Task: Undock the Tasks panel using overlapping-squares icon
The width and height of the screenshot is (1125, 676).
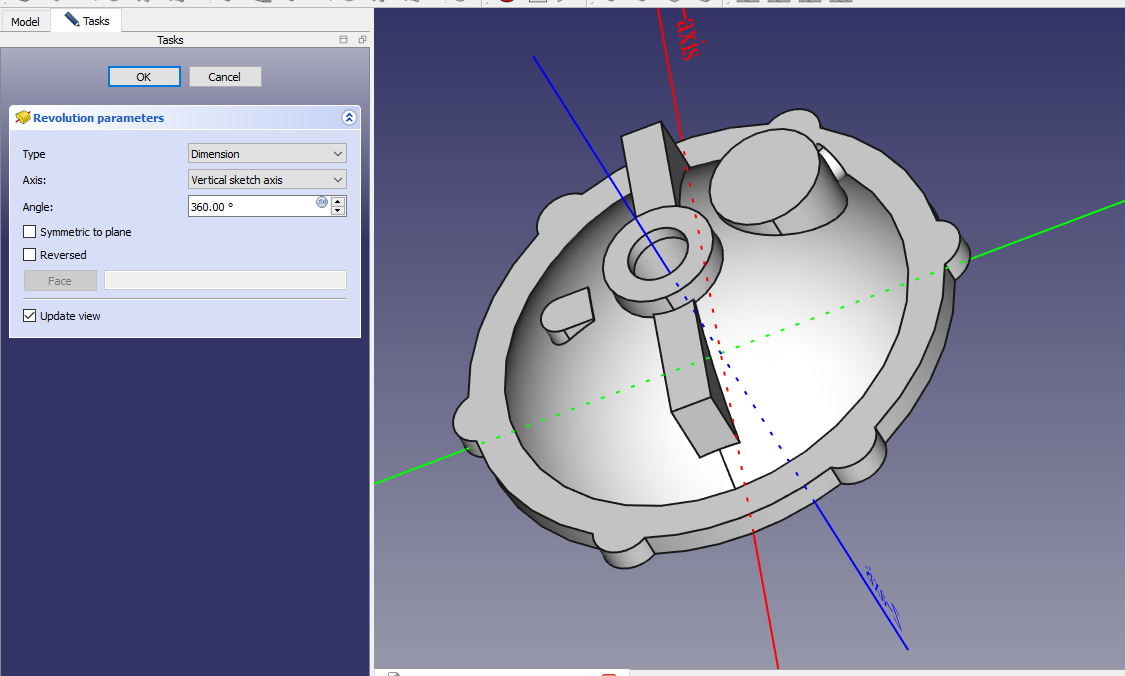Action: 361,40
